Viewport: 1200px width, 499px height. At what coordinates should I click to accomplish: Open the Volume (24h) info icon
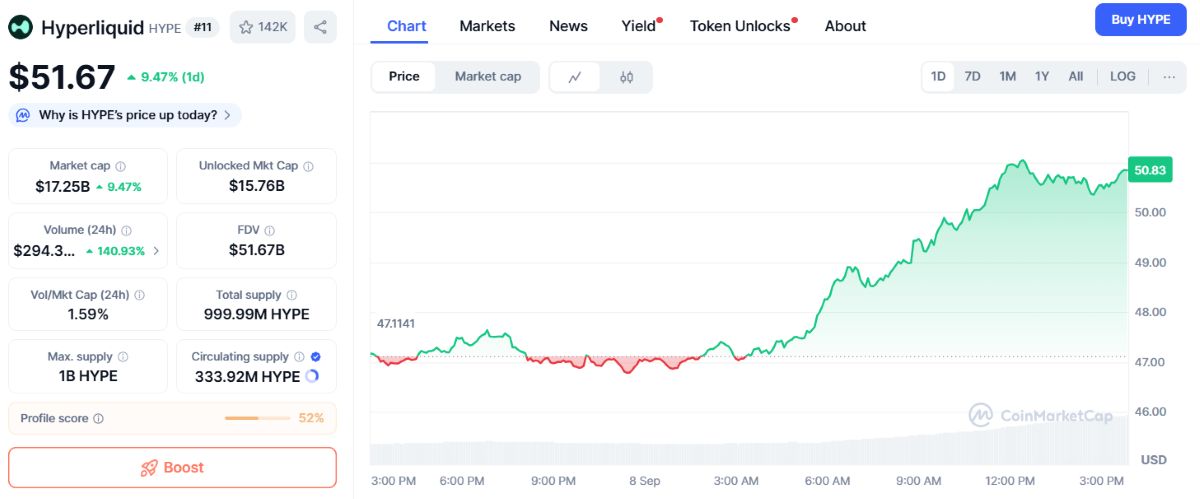point(126,230)
